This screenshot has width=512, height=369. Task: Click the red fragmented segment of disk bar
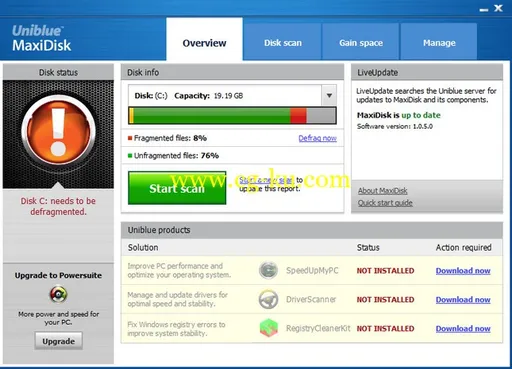298,116
